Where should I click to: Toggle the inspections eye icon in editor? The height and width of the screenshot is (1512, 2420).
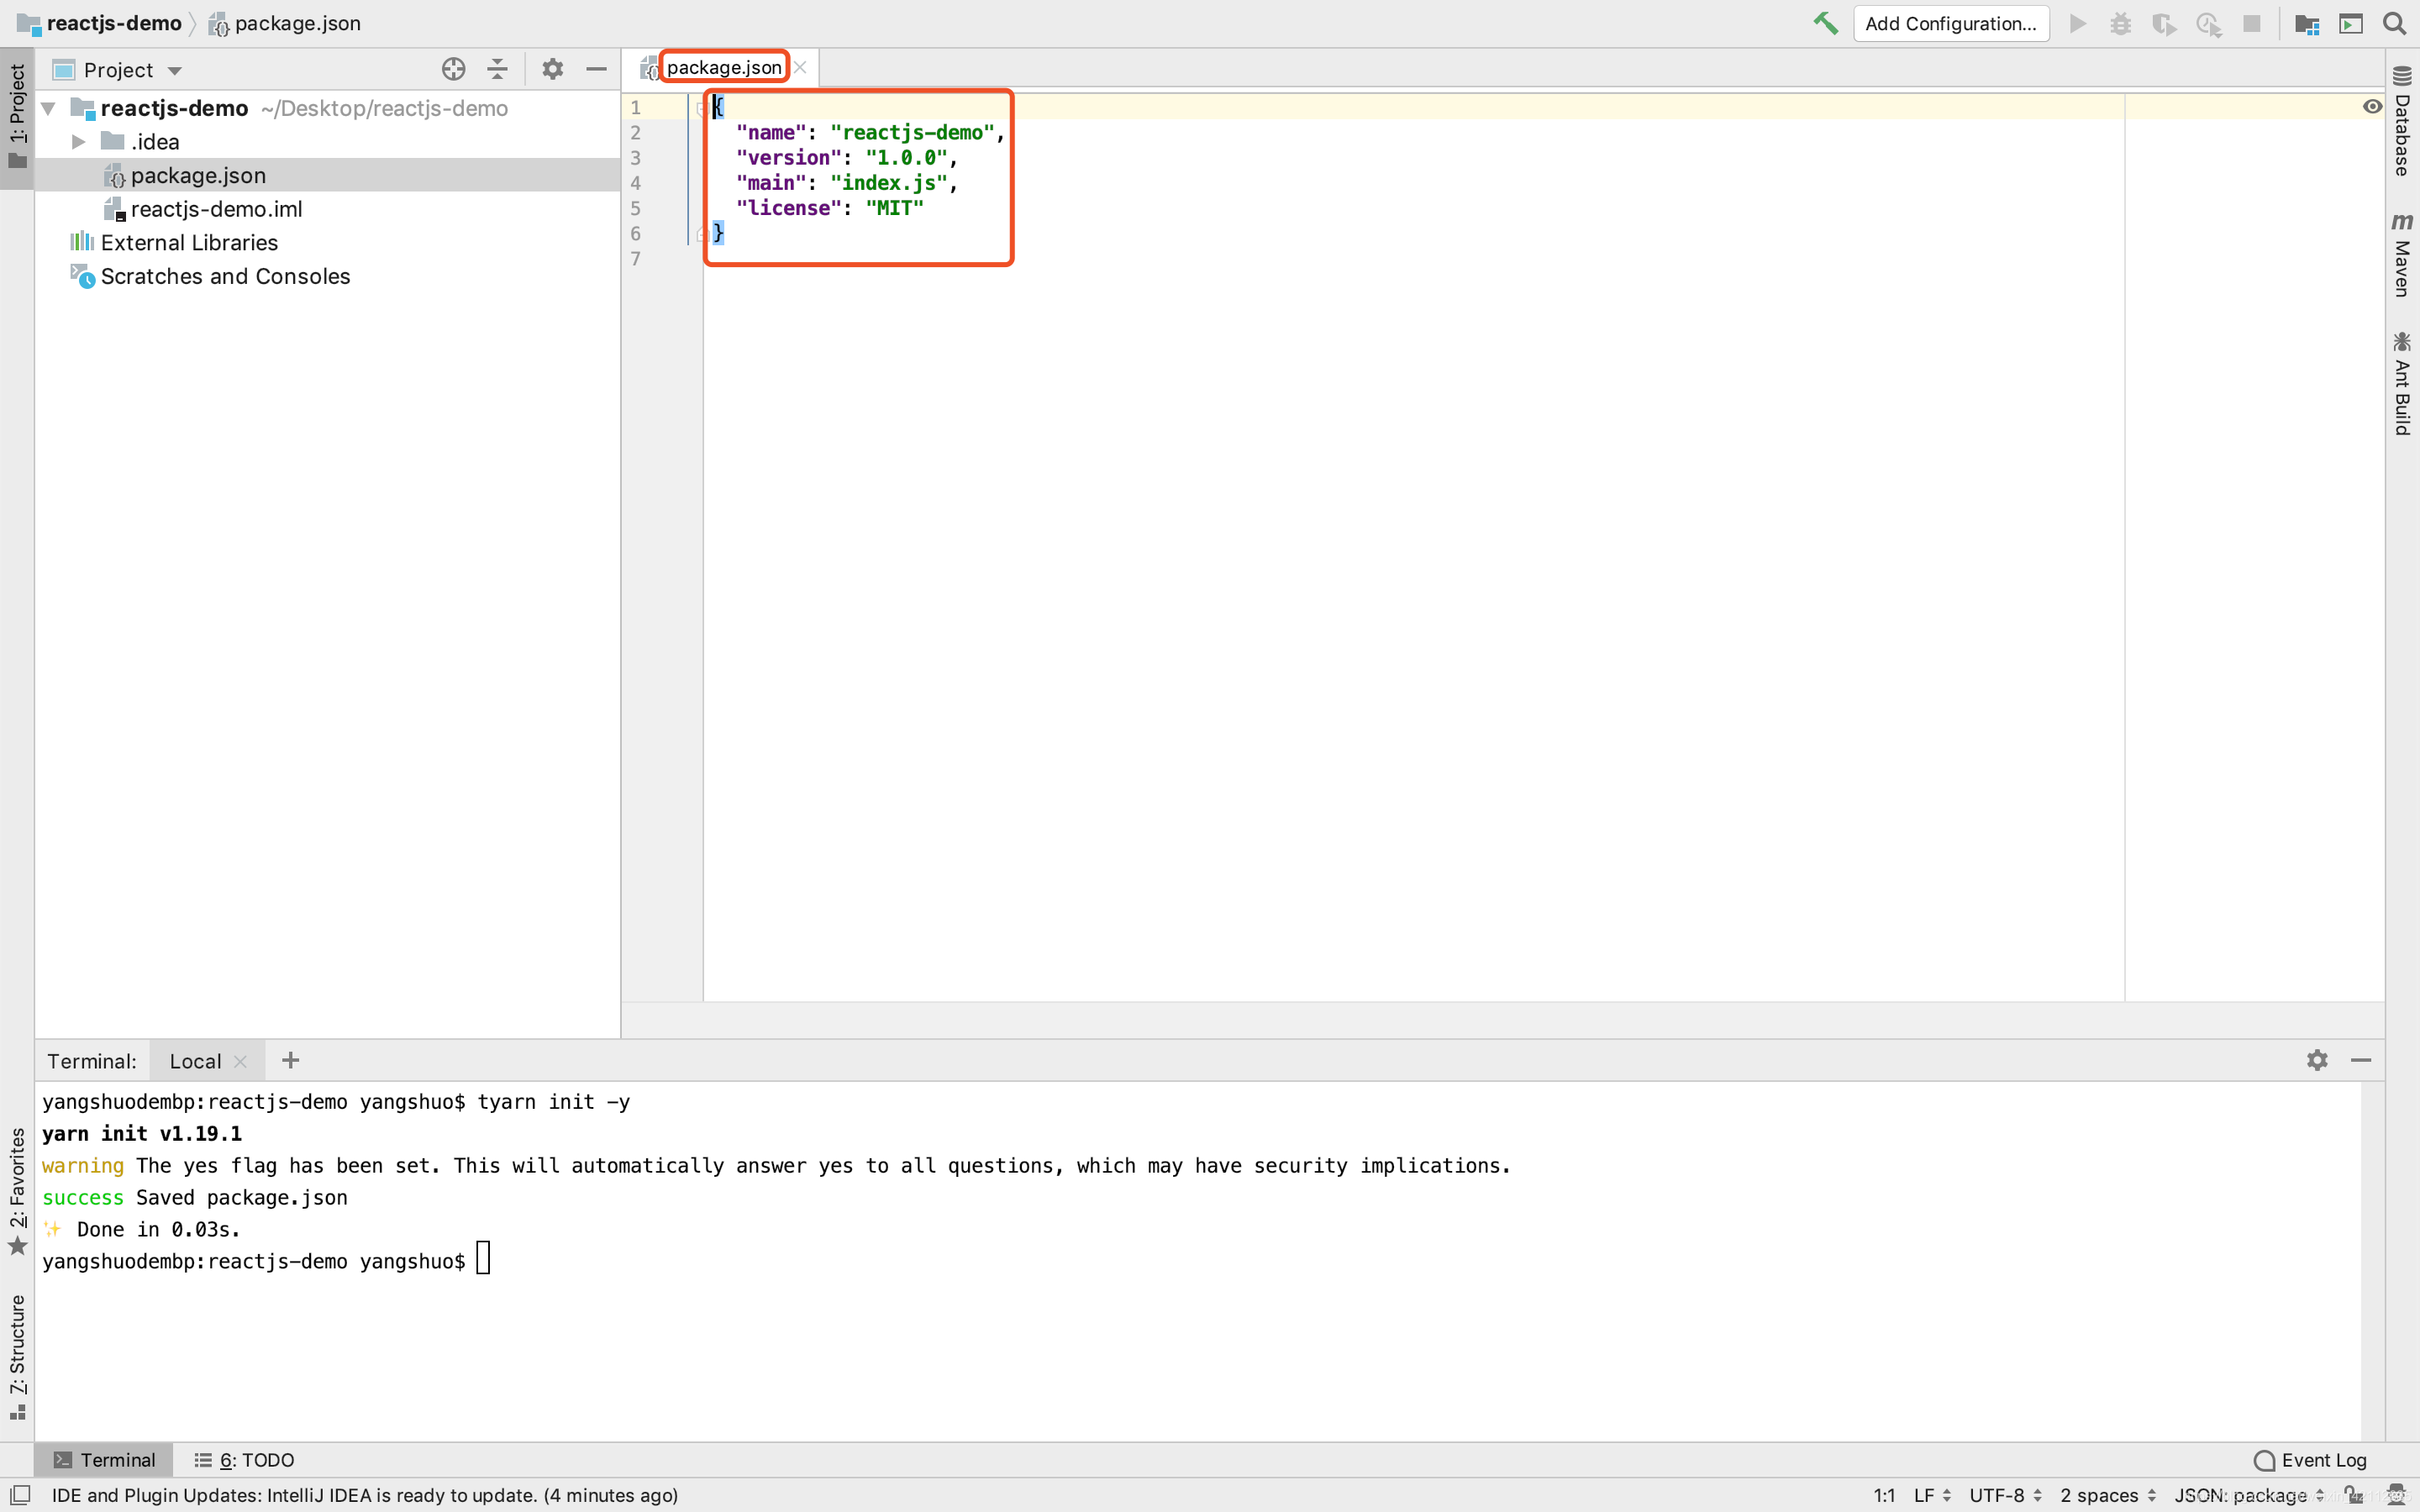(x=2372, y=107)
